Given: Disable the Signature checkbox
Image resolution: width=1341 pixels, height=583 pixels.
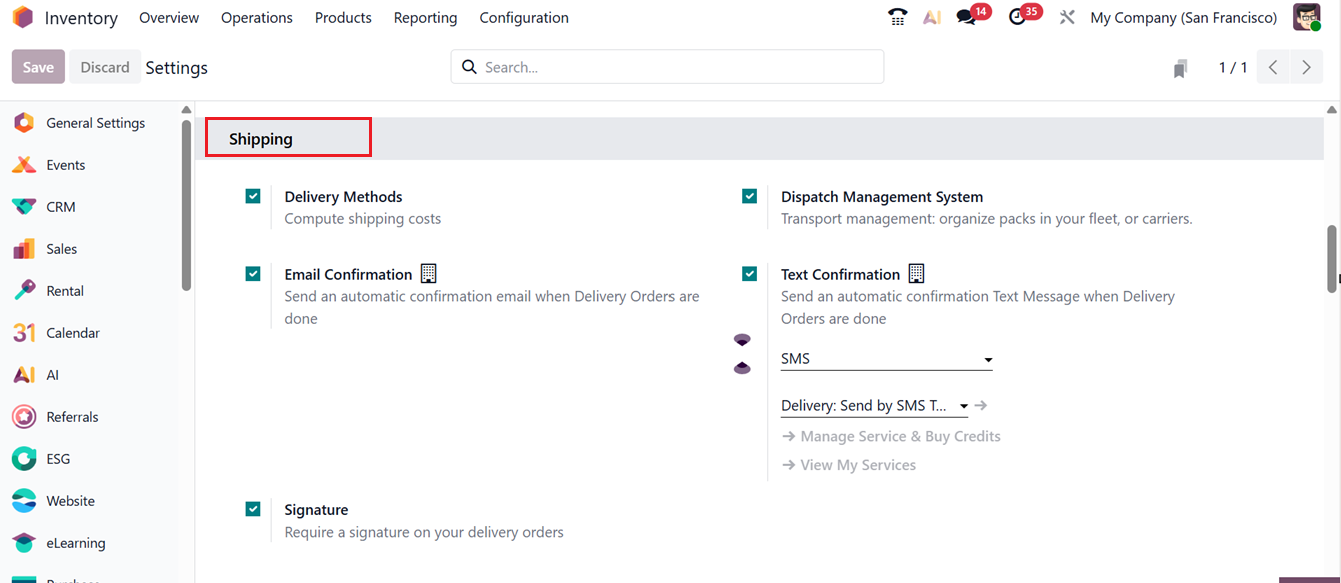Looking at the screenshot, I should (x=253, y=509).
